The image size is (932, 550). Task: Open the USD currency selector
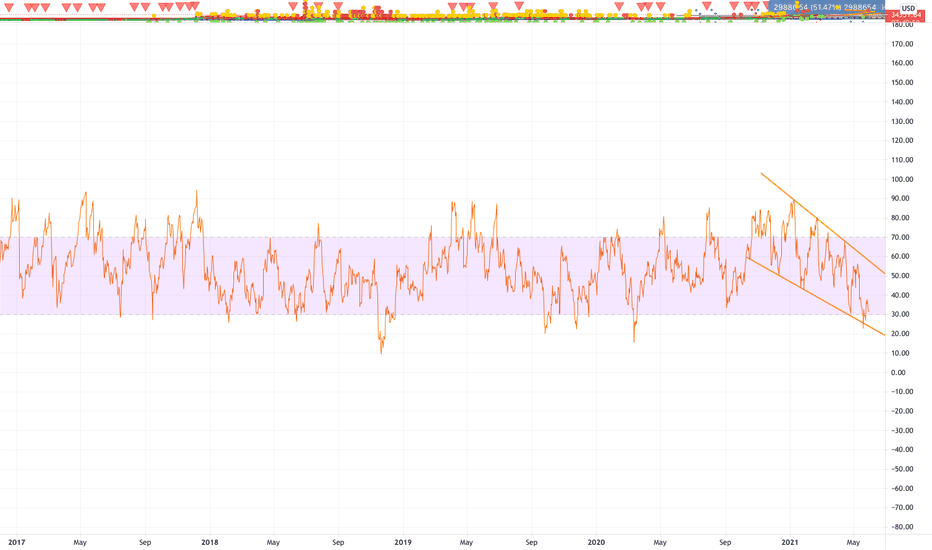(x=908, y=8)
